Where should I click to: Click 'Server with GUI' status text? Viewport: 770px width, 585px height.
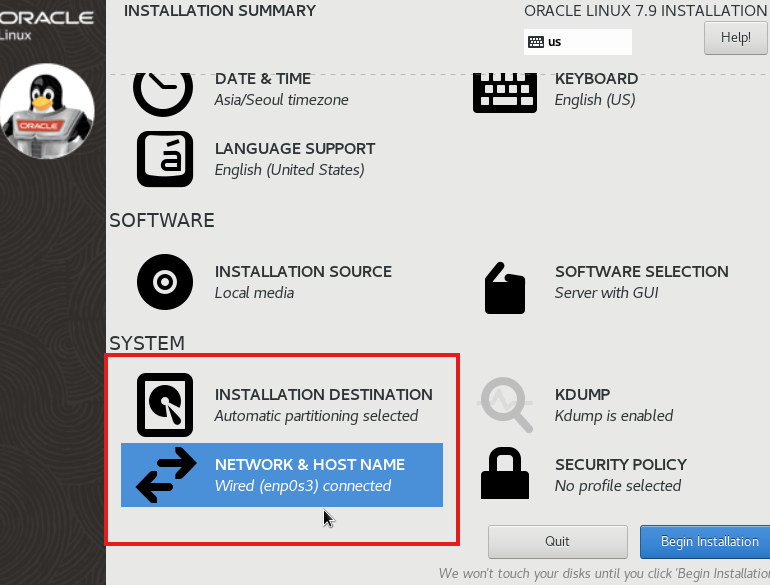coord(606,293)
